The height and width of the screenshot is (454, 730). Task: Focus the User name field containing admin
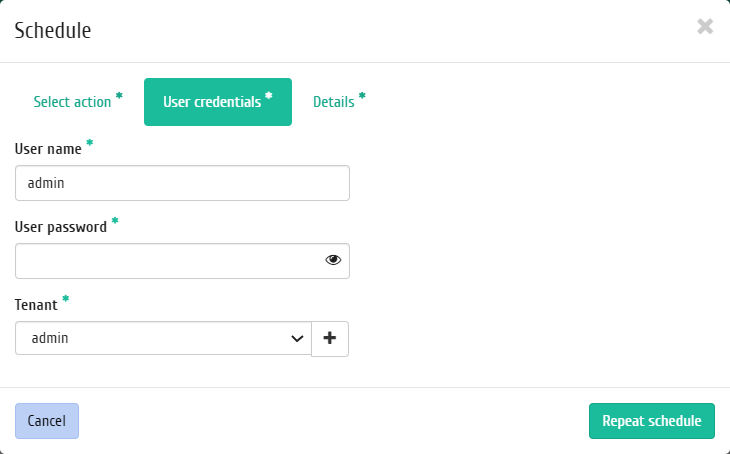point(182,183)
